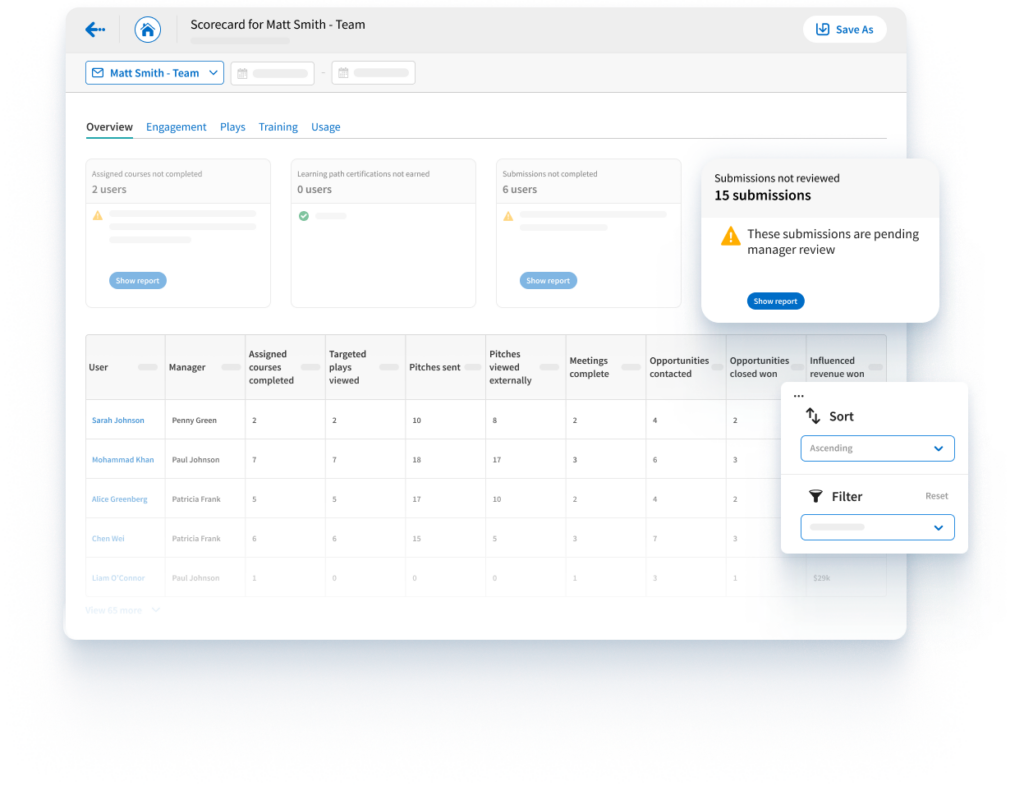Open the Liam O'Connor user link
The height and width of the screenshot is (786, 1024).
pos(118,578)
